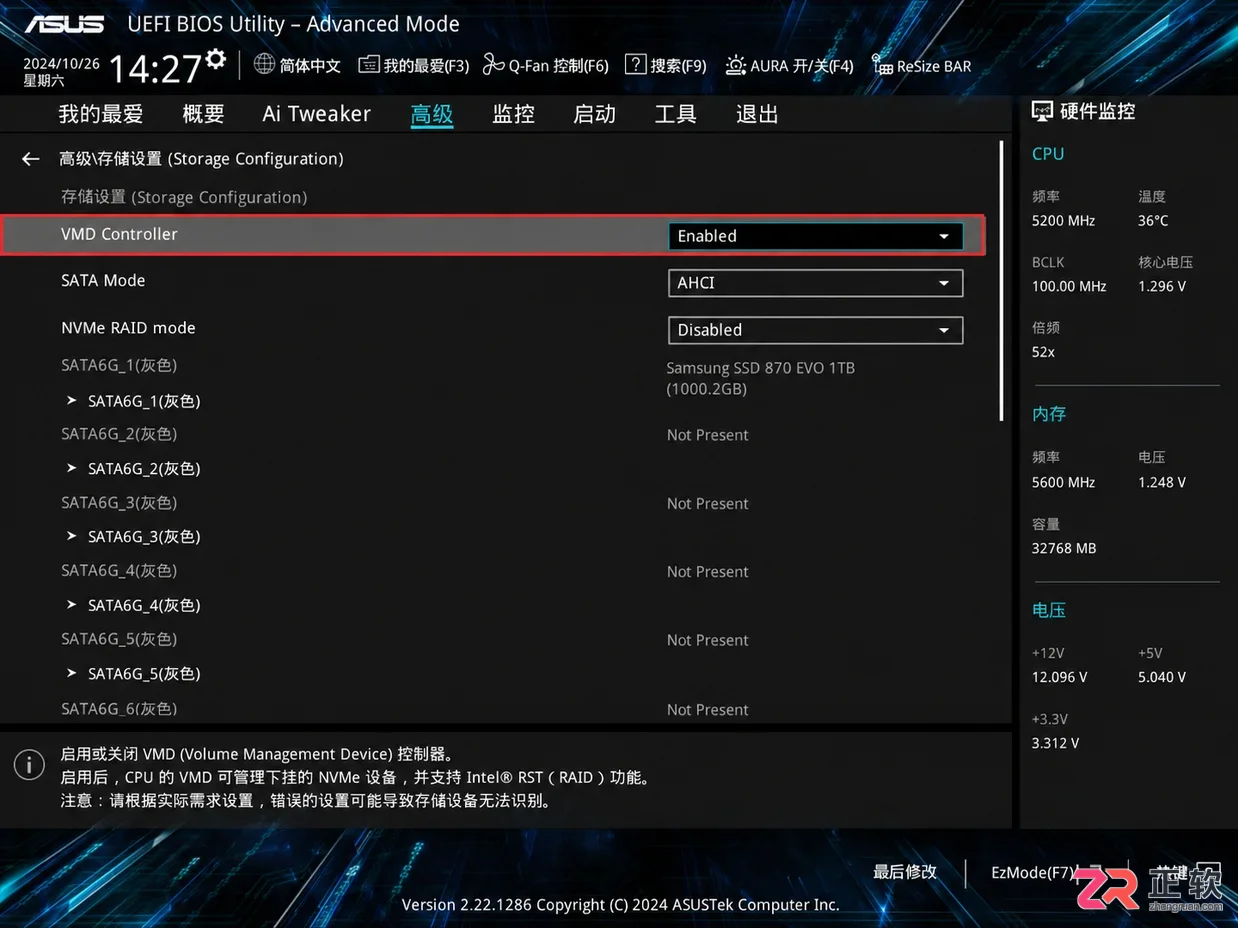Viewport: 1238px width, 928px height.
Task: Click the 我的最爱(F3) favorites icon
Action: (x=369, y=65)
